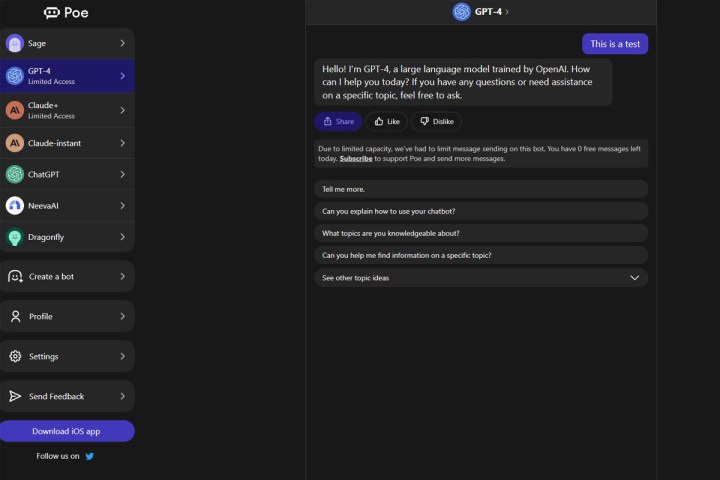This screenshot has width=720, height=480.
Task: Click the thumbs-down icon
Action: click(424, 121)
